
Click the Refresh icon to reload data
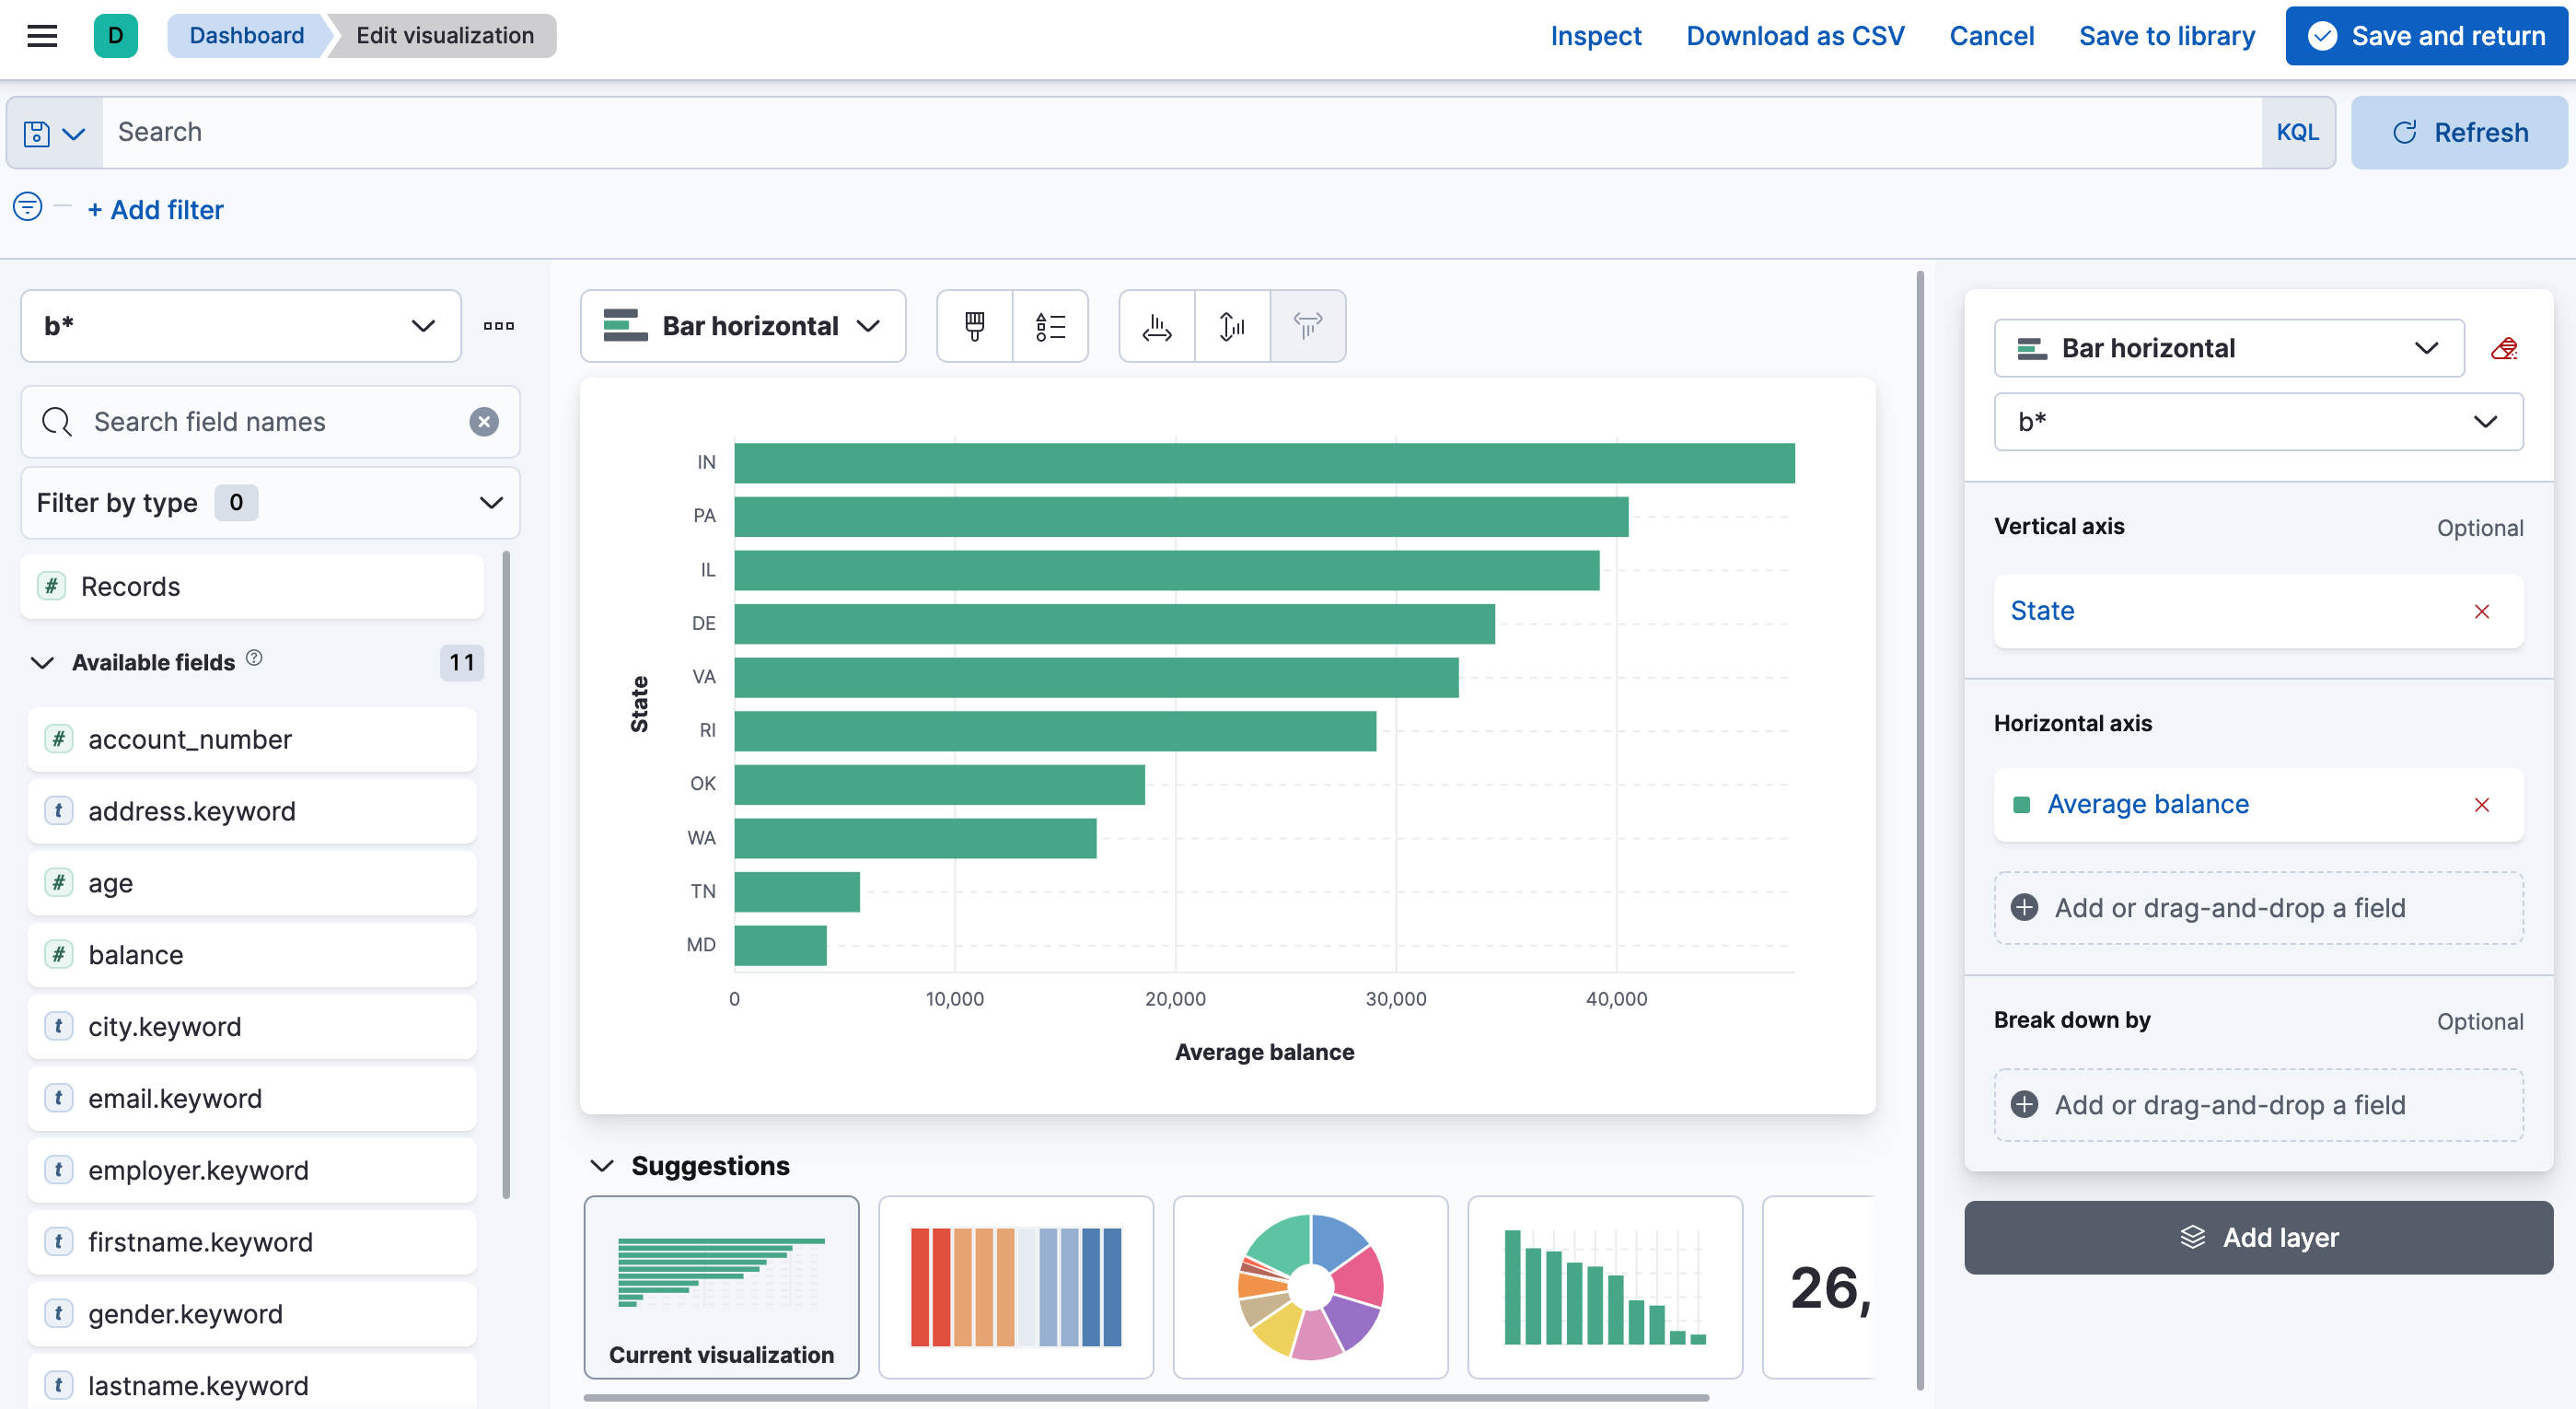(2408, 130)
